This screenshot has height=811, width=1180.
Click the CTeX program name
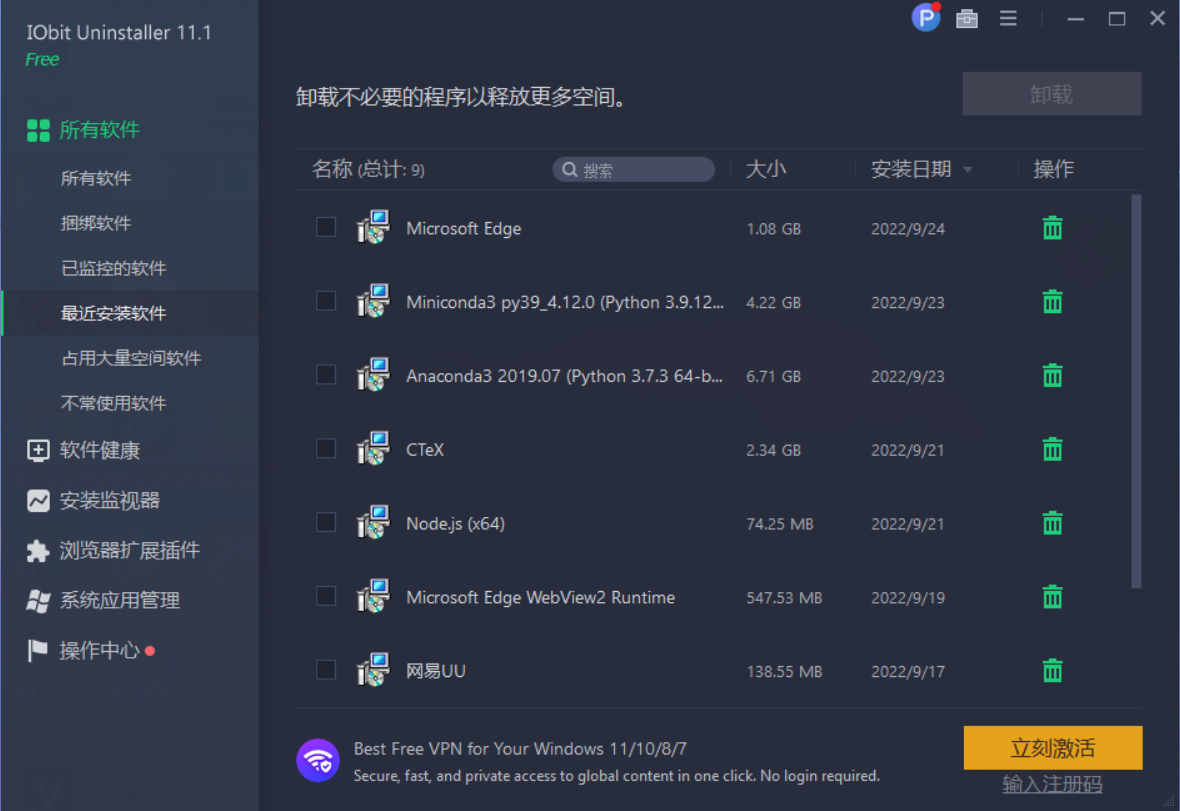coord(425,449)
